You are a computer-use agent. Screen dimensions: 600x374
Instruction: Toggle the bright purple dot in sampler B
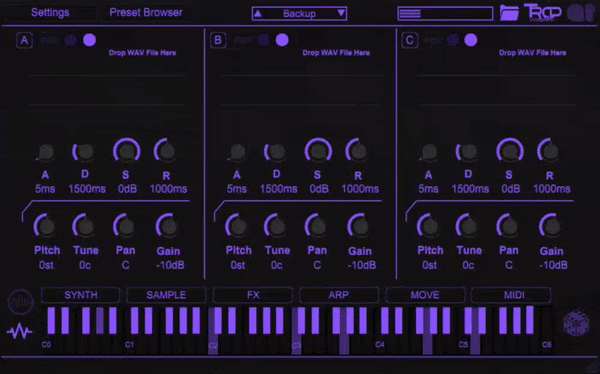click(282, 40)
